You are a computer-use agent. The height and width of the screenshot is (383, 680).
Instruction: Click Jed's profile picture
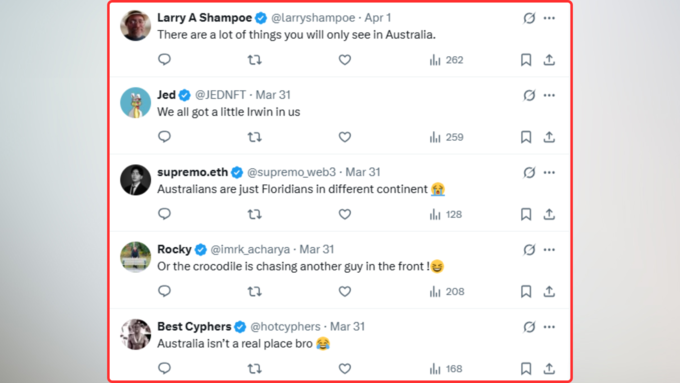point(135,102)
